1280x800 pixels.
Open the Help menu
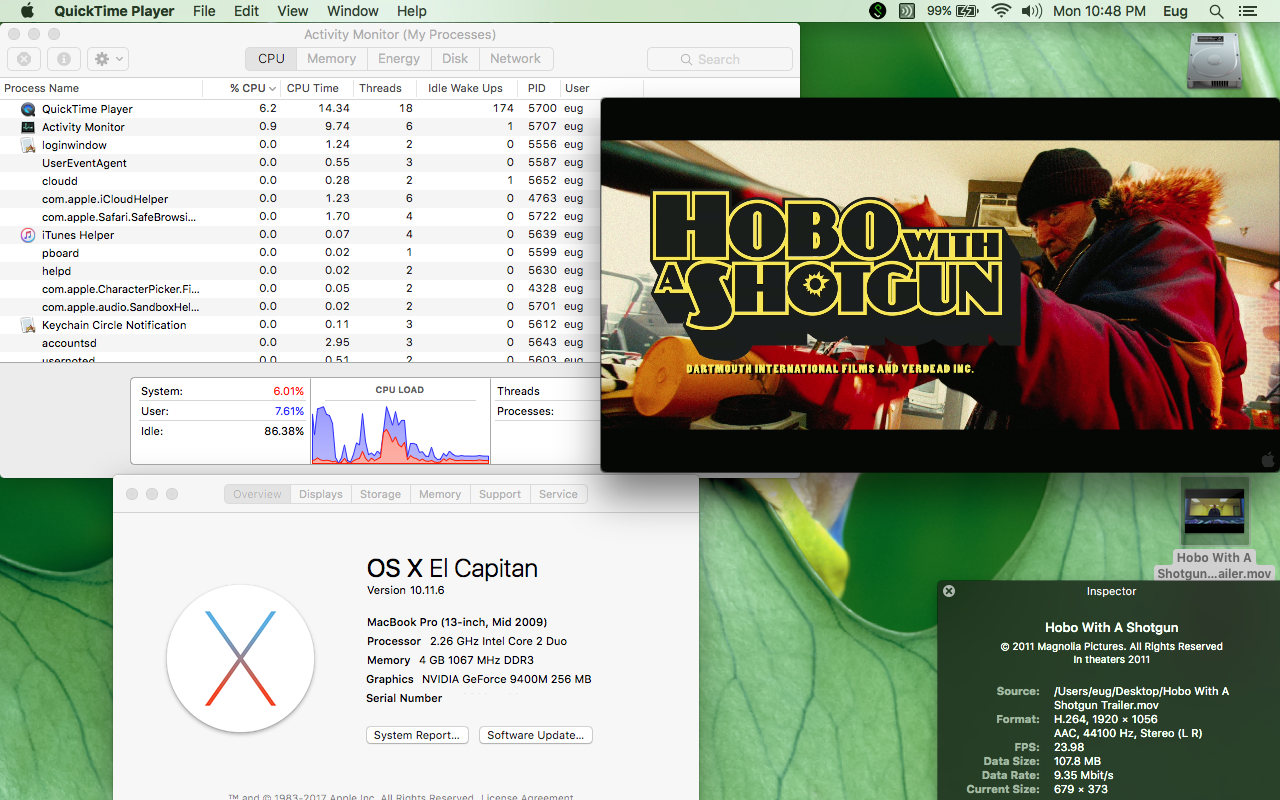[x=412, y=11]
